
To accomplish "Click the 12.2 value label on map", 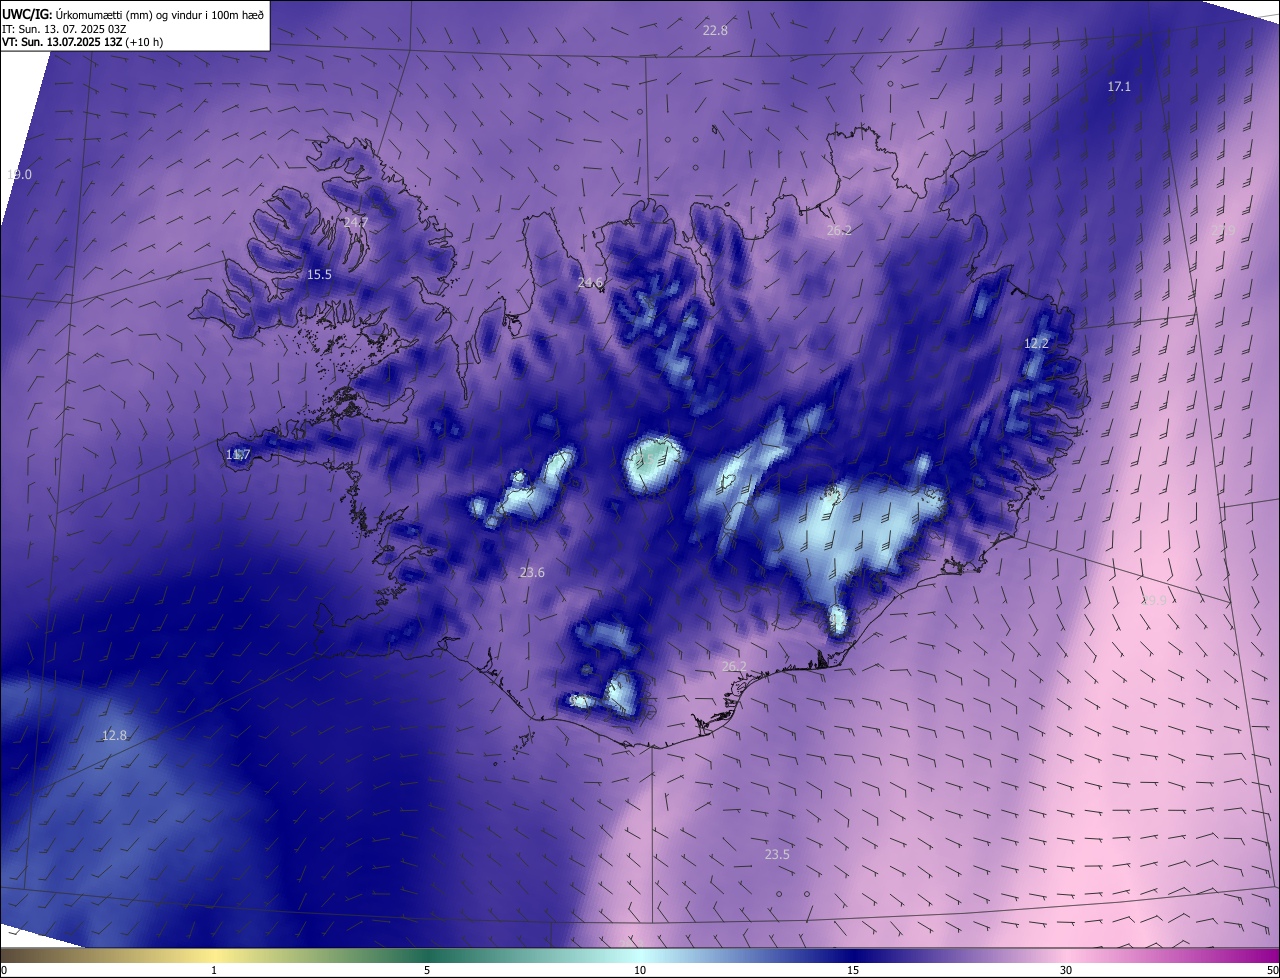I will click(1036, 343).
